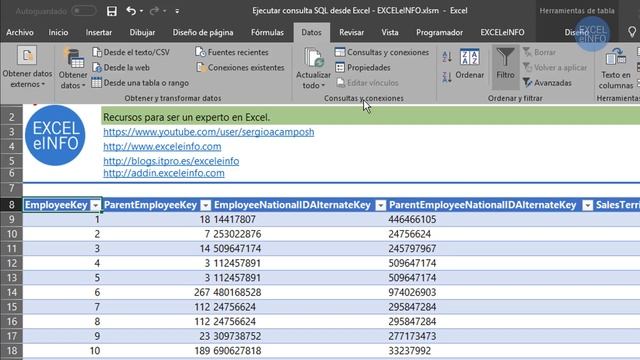This screenshot has height=360, width=640.
Task: Open the Ordenar dialog
Action: coord(469,63)
